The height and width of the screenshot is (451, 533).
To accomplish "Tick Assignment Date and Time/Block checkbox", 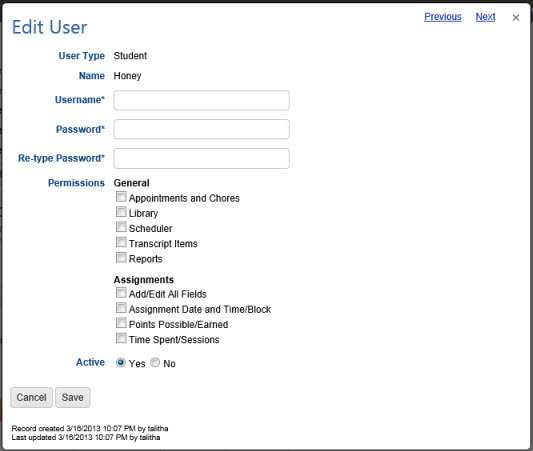I will click(x=121, y=308).
